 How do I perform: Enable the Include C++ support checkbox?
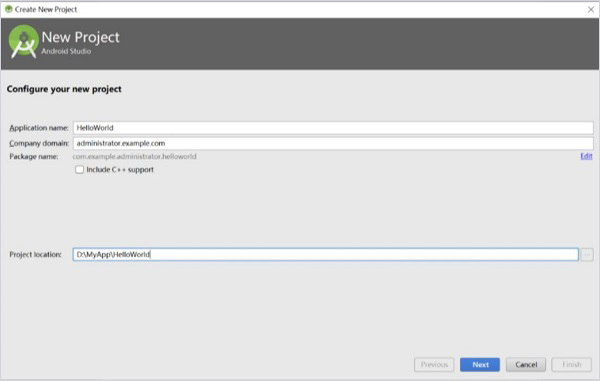point(79,169)
